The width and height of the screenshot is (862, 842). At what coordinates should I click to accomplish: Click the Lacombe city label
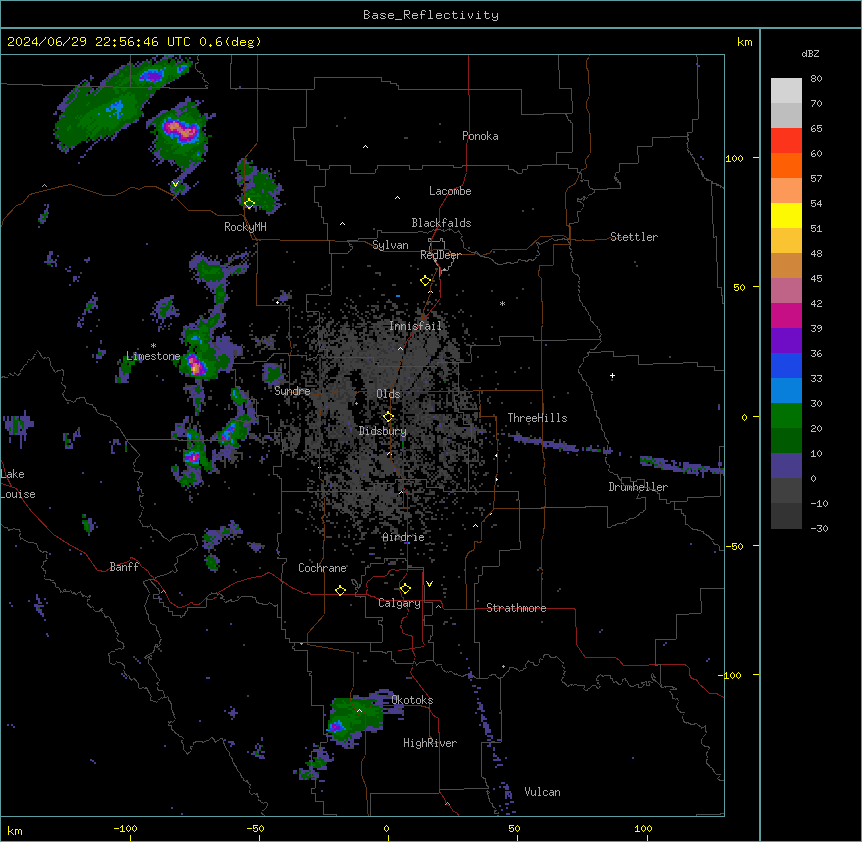tap(450, 191)
